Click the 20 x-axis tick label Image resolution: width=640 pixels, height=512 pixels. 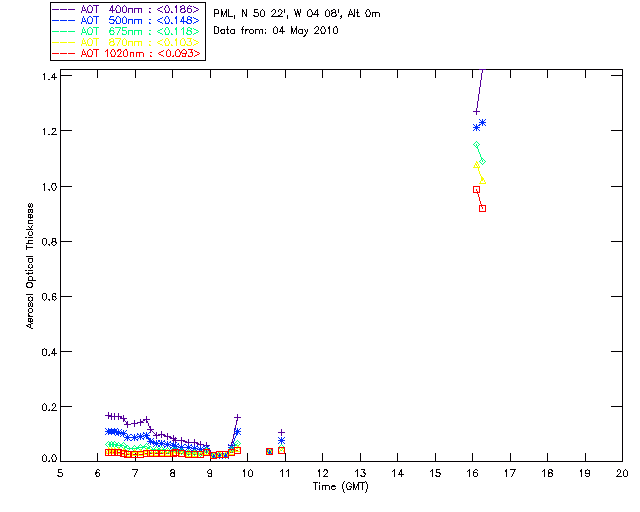tap(622, 474)
